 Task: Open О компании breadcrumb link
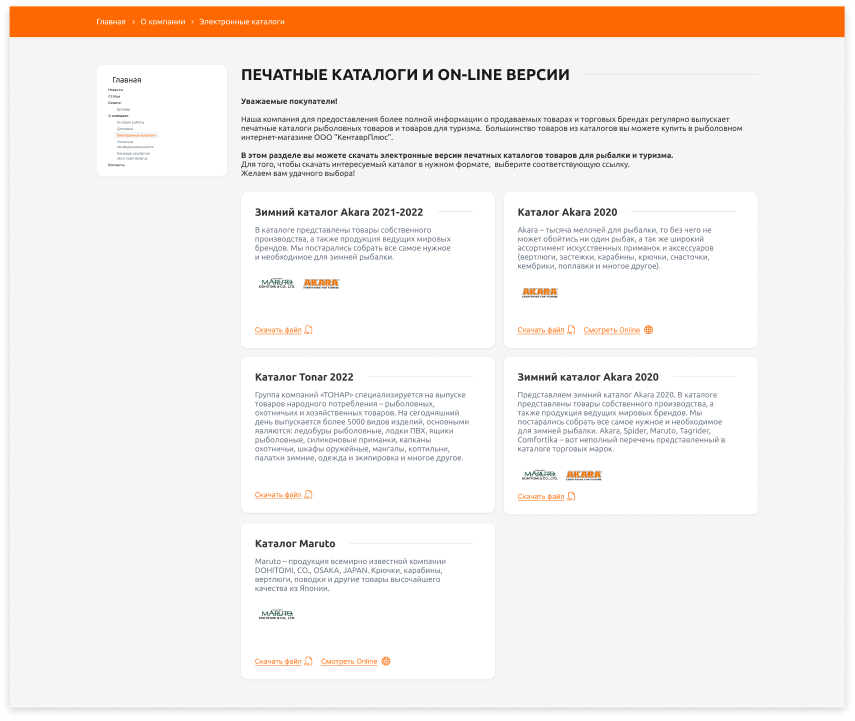coord(162,21)
